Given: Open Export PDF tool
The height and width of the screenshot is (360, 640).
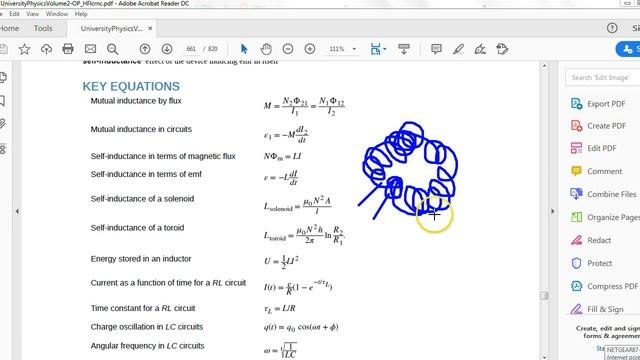Looking at the screenshot, I should (x=598, y=104).
